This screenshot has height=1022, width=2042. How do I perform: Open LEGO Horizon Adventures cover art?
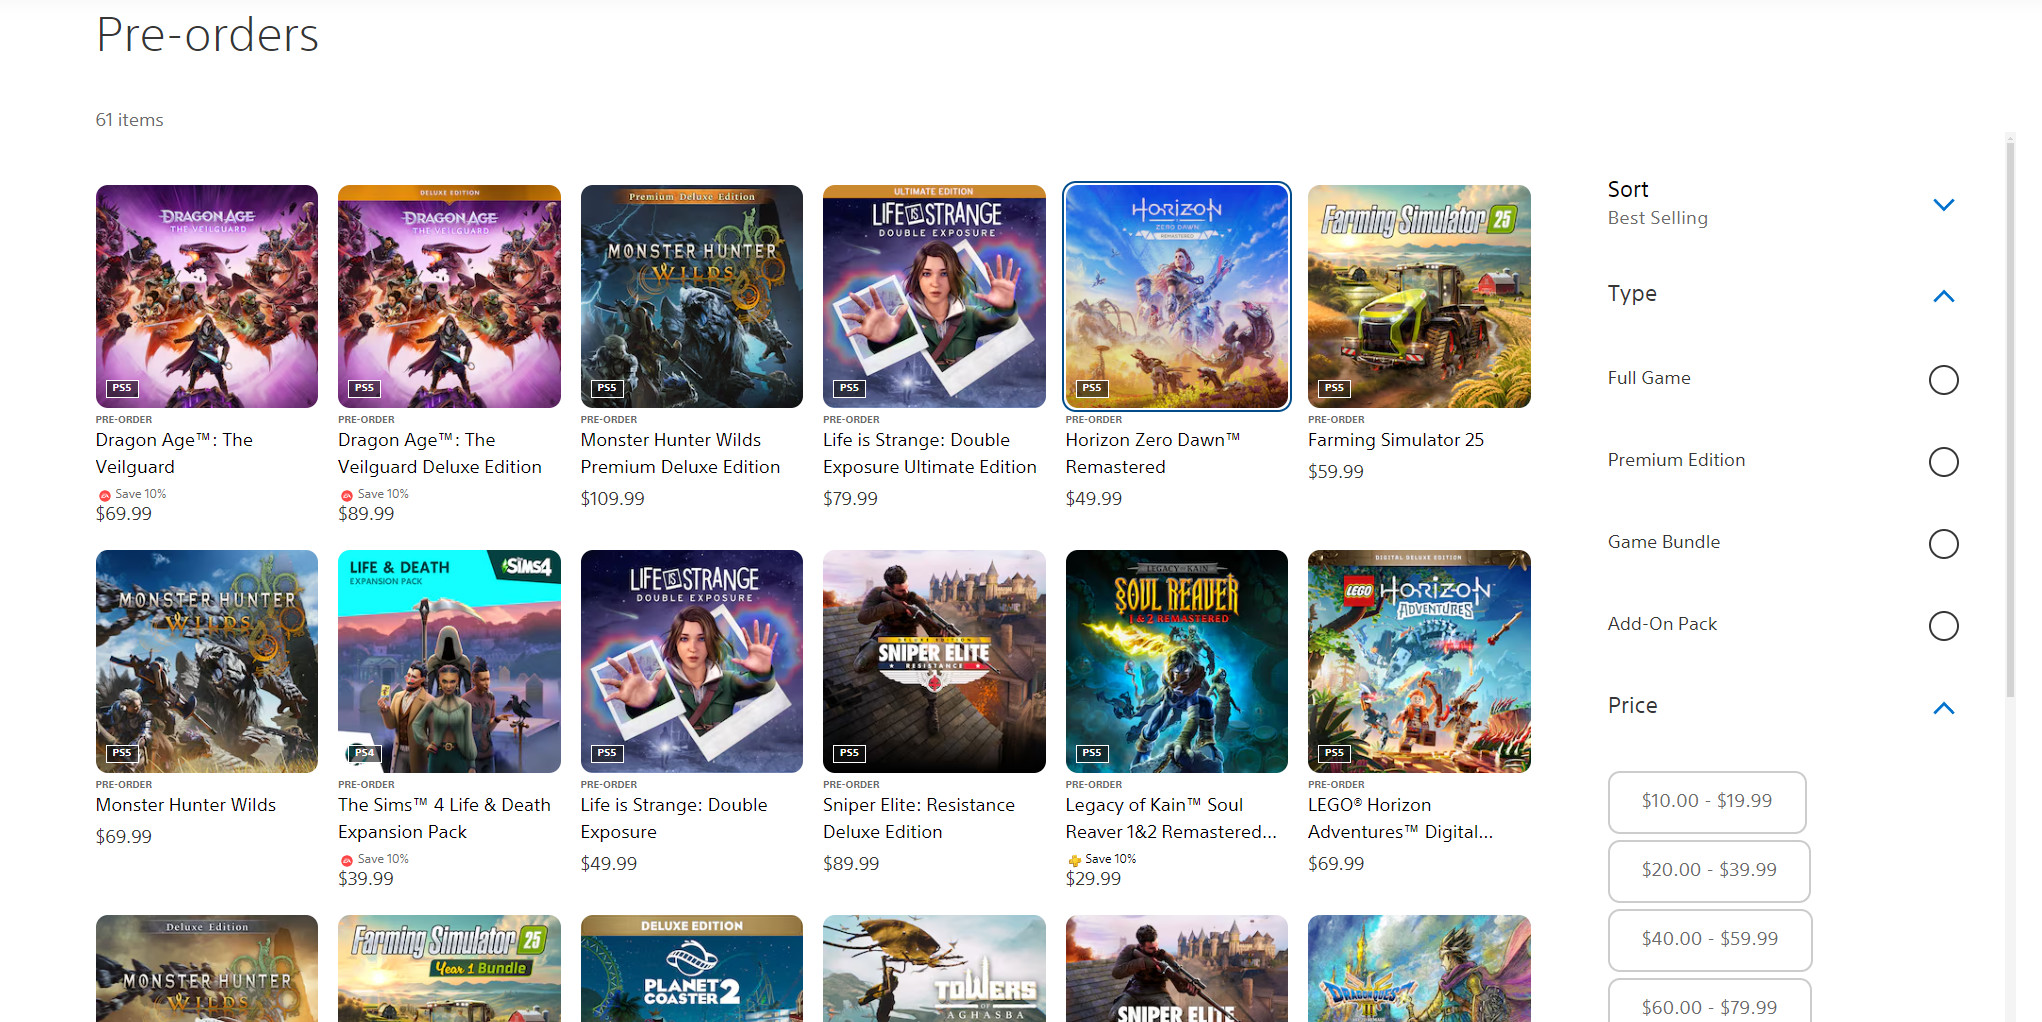1418,661
